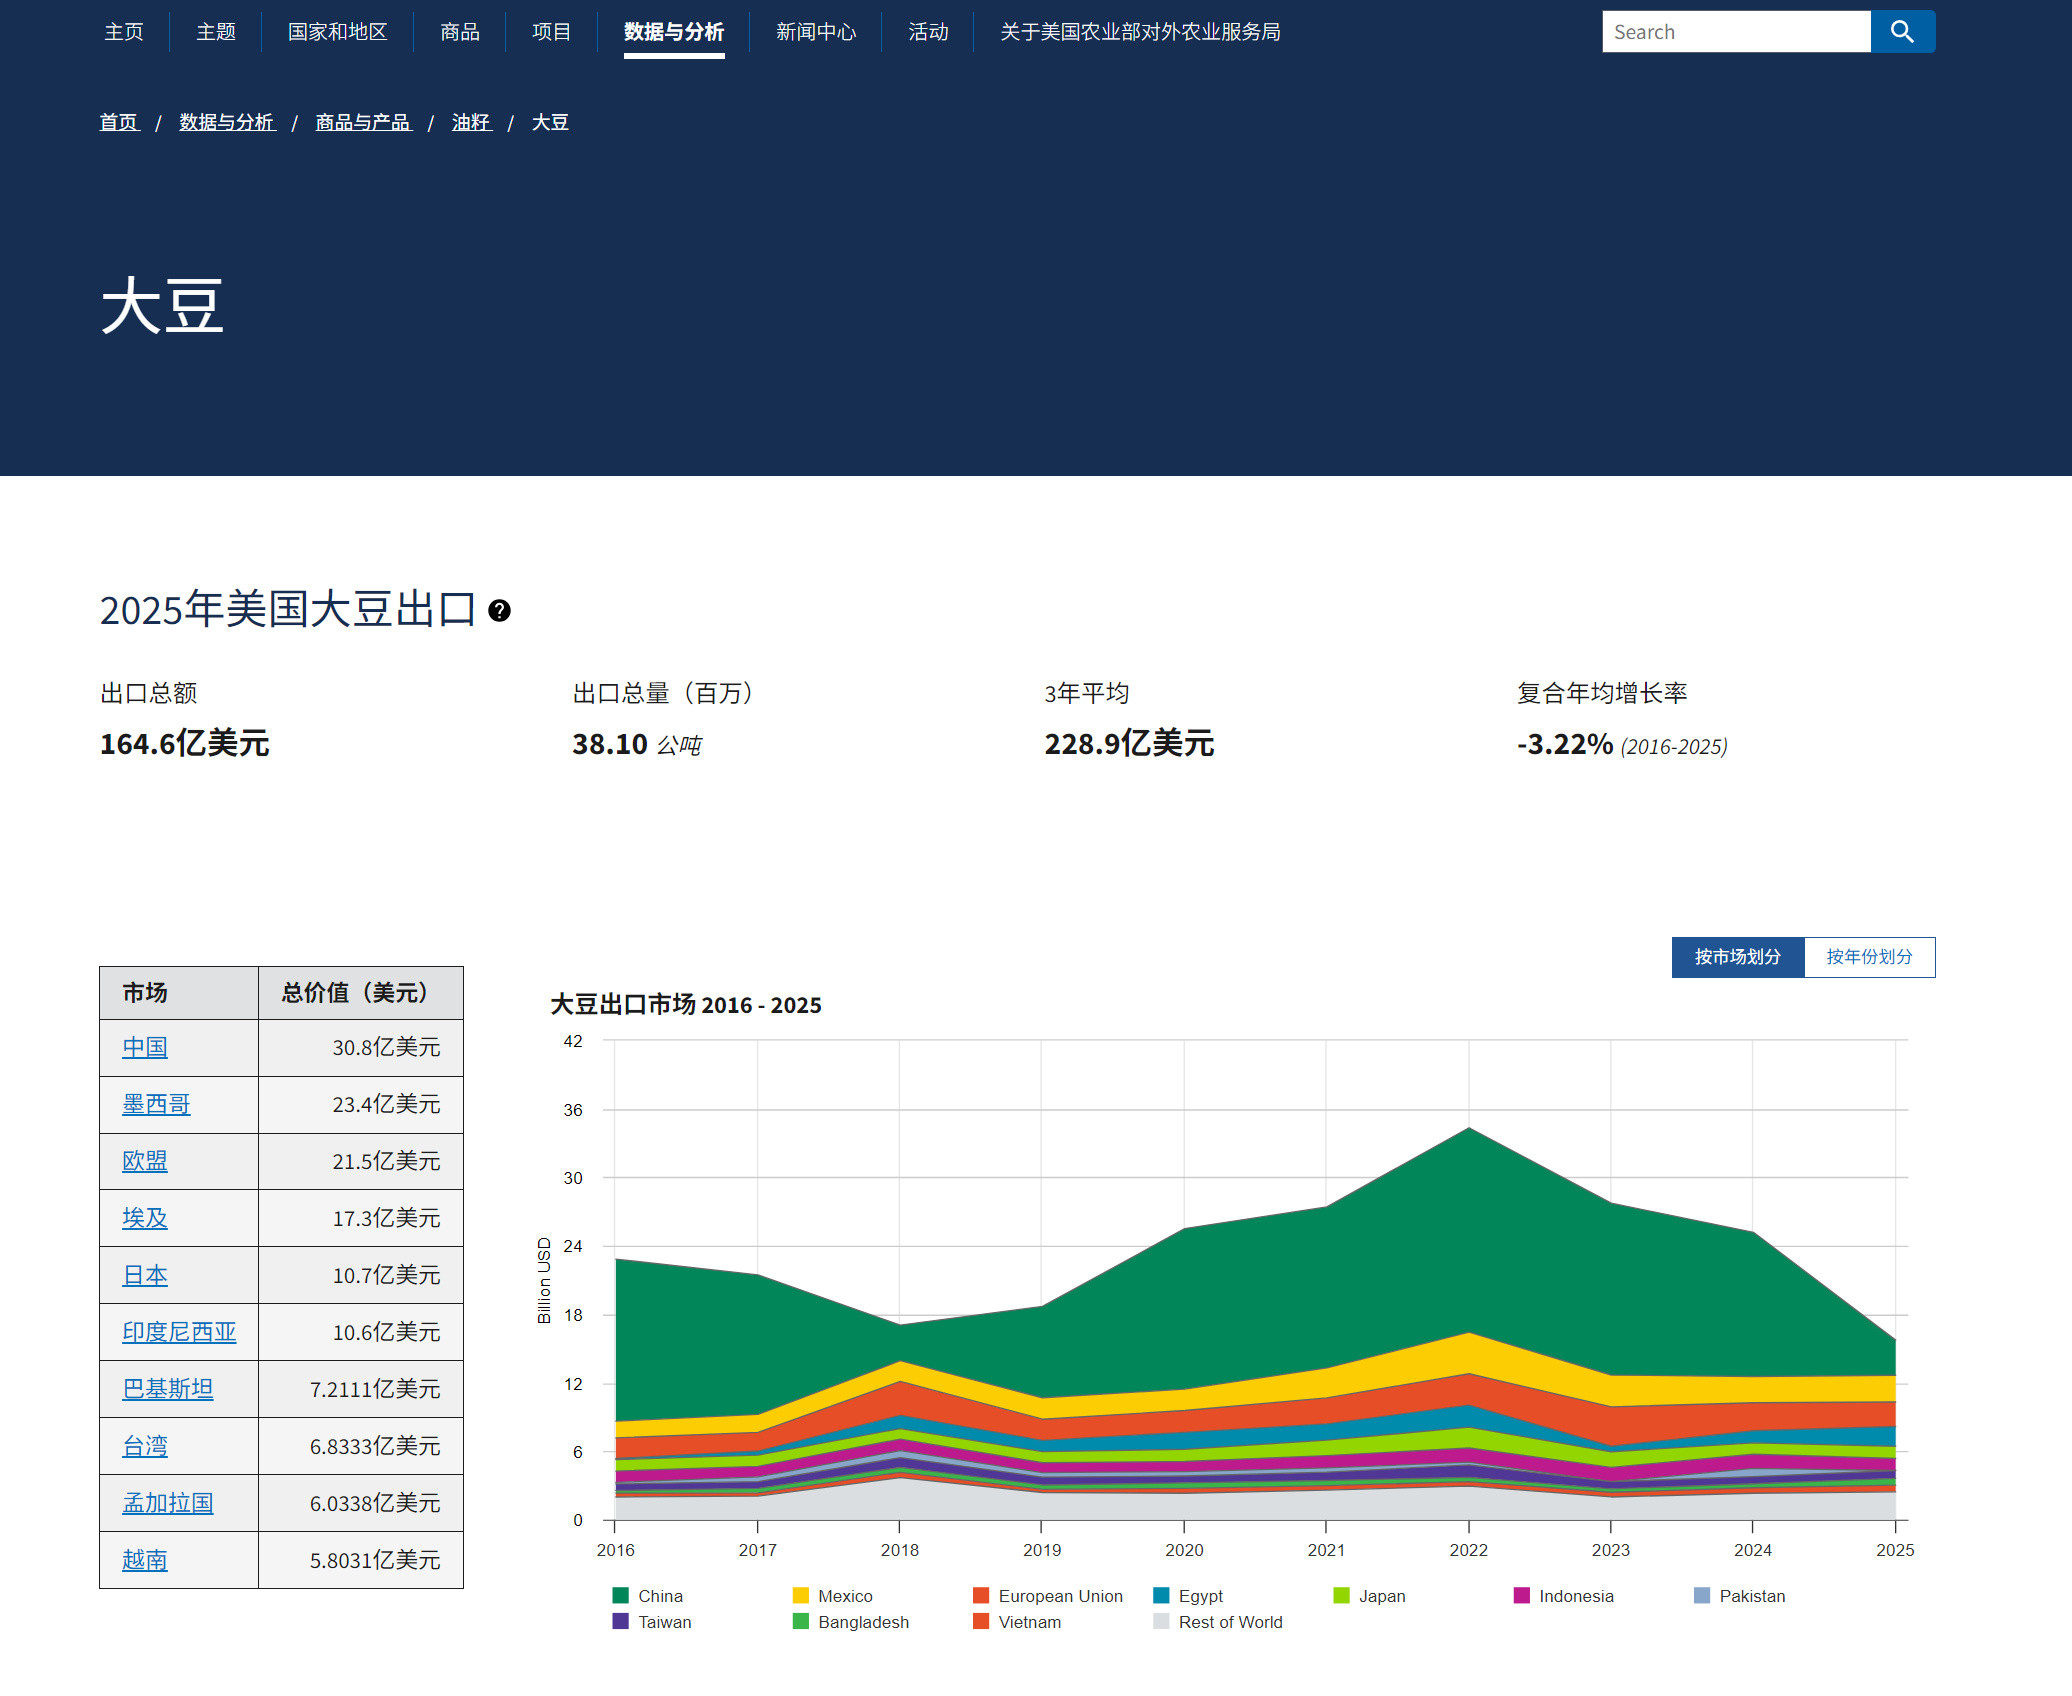Viewport: 2072px width, 1696px height.
Task: Open the 国家和地区 navigation menu
Action: (x=337, y=31)
